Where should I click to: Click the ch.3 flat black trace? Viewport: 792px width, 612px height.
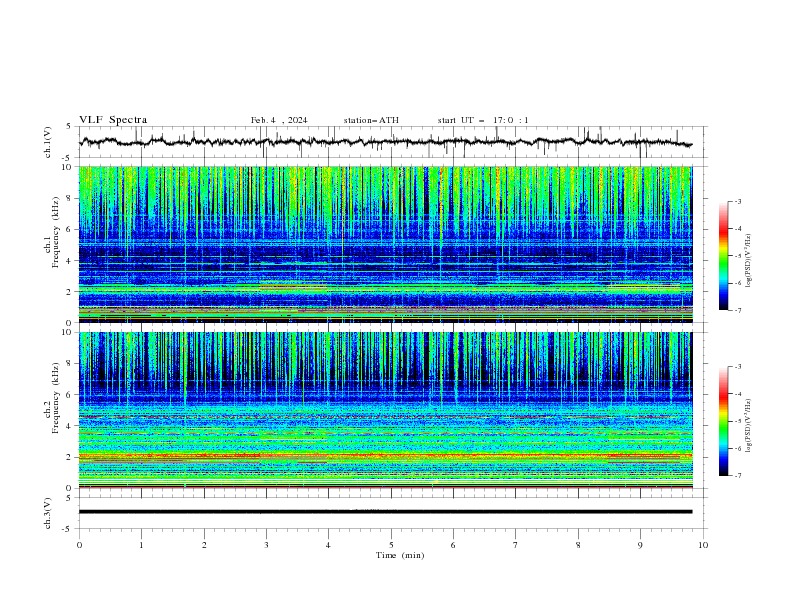point(386,512)
